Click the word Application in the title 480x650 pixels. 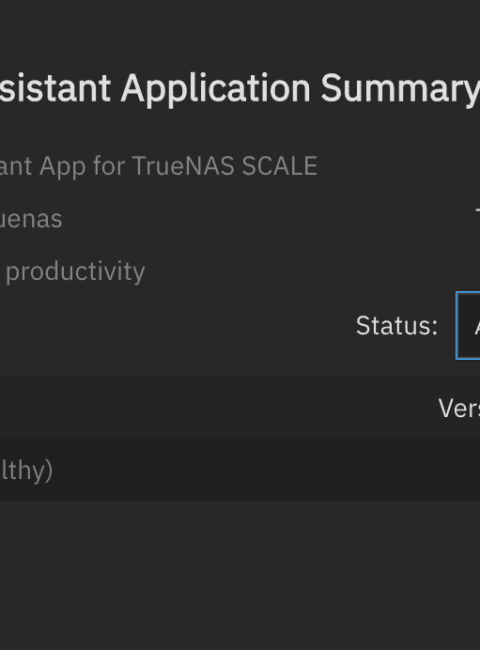tap(216, 89)
